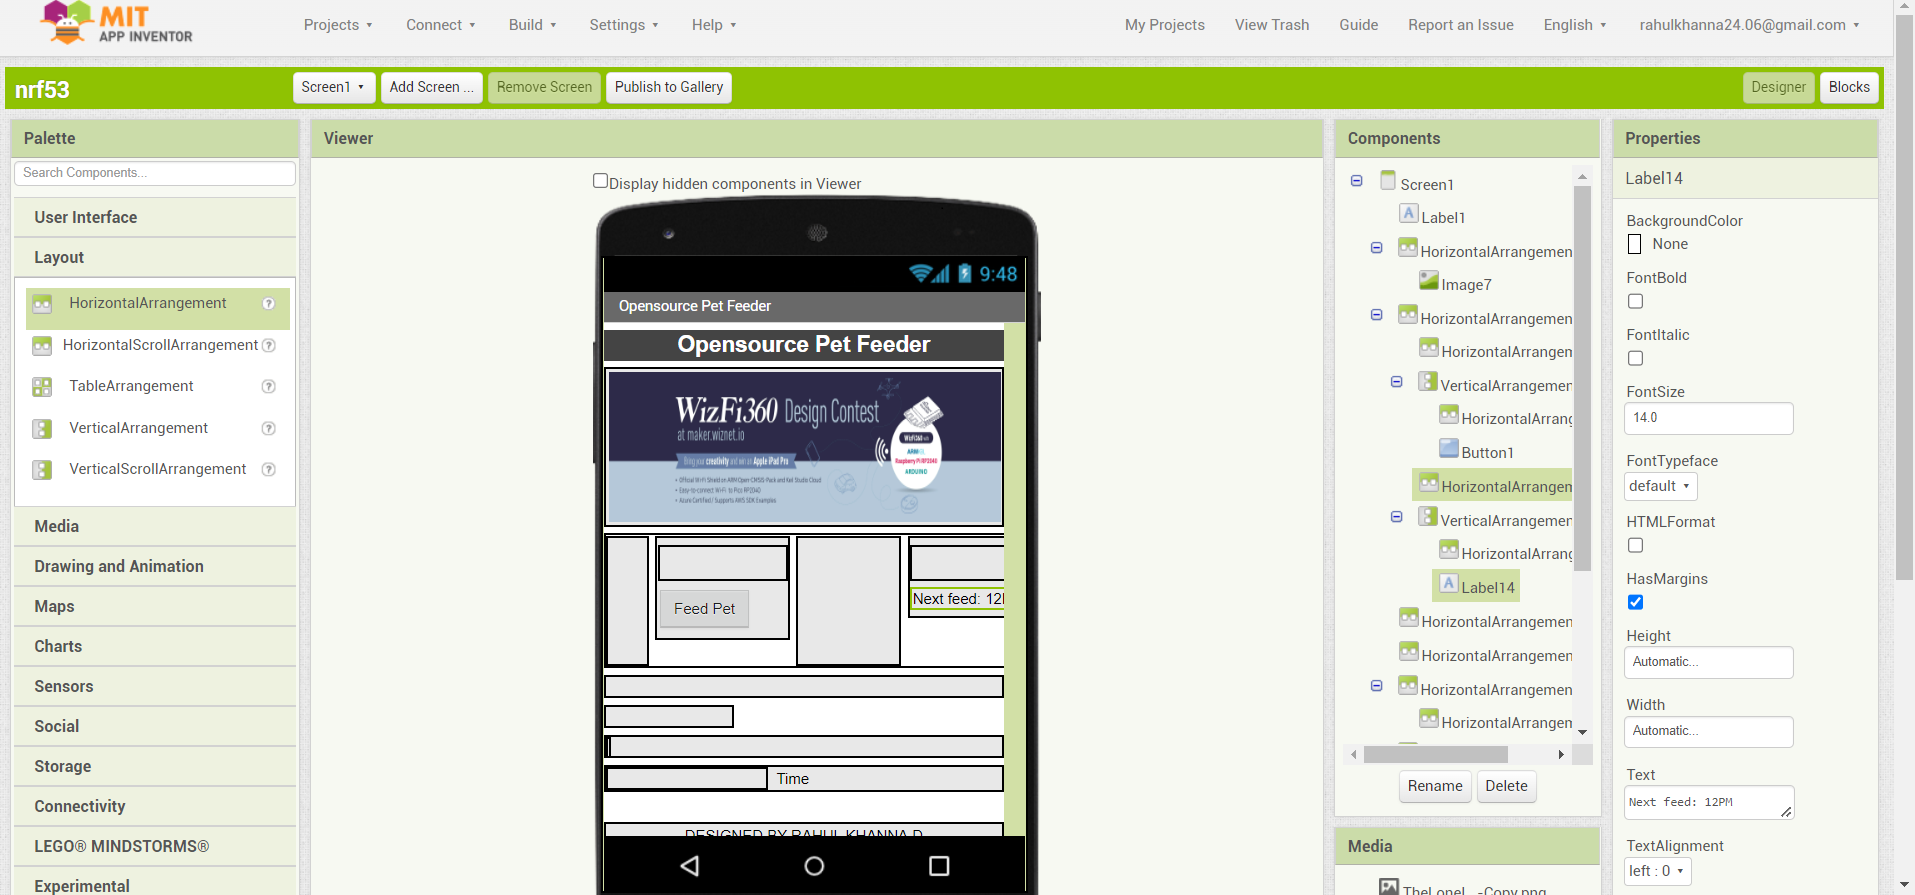
Task: Edit the FontSize 14.0 field
Action: click(1708, 418)
